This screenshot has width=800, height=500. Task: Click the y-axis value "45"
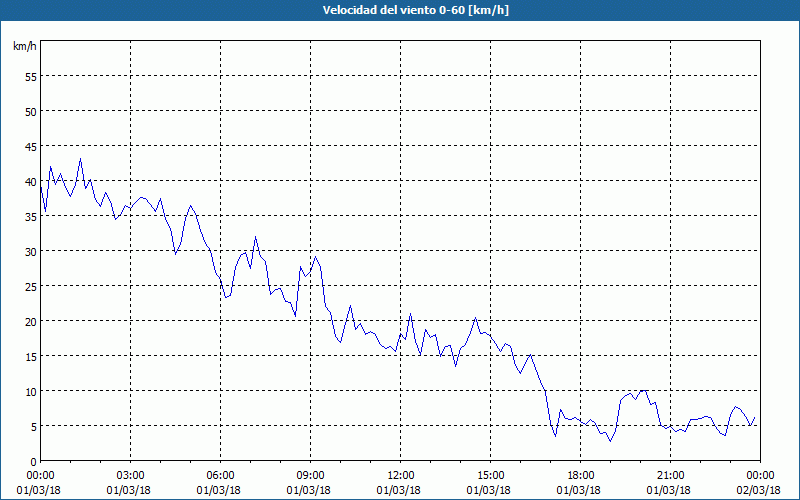(x=31, y=146)
